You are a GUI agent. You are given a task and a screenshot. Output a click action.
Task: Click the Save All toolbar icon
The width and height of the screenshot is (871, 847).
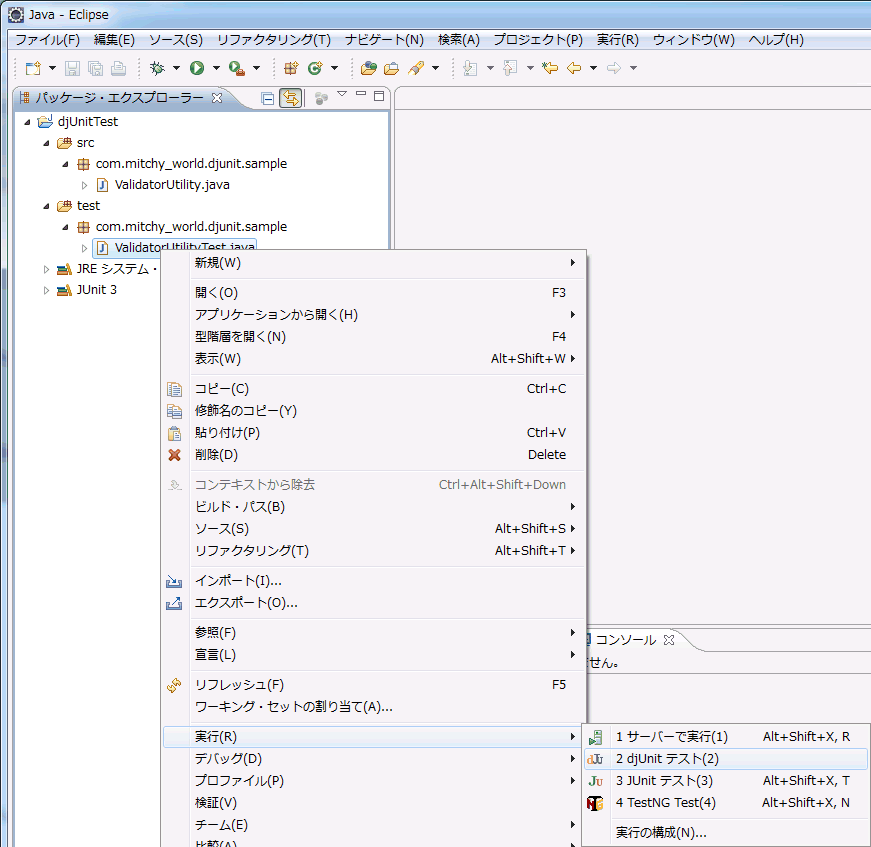(x=96, y=68)
